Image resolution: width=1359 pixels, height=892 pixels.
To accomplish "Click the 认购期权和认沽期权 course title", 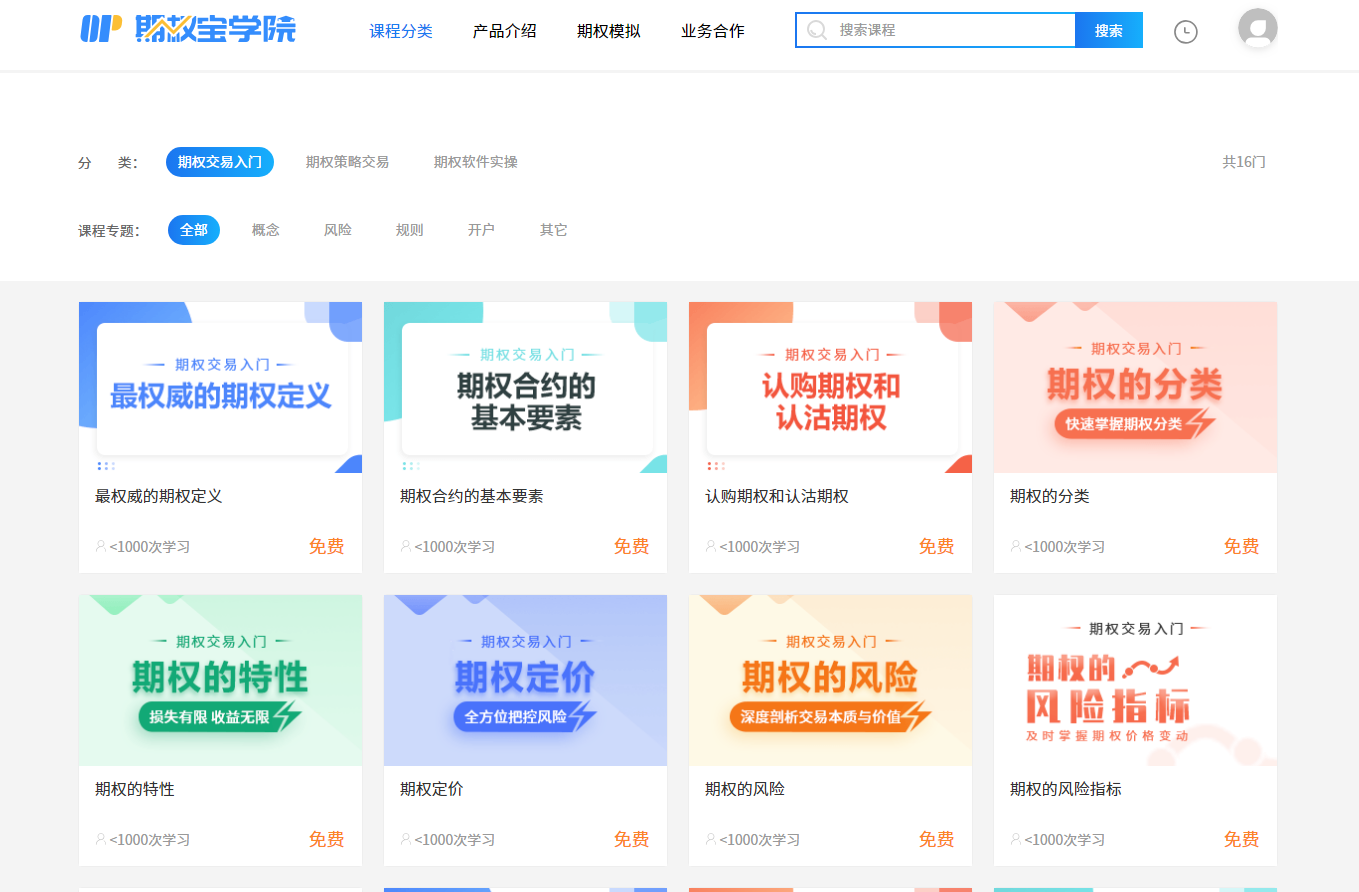I will click(776, 496).
